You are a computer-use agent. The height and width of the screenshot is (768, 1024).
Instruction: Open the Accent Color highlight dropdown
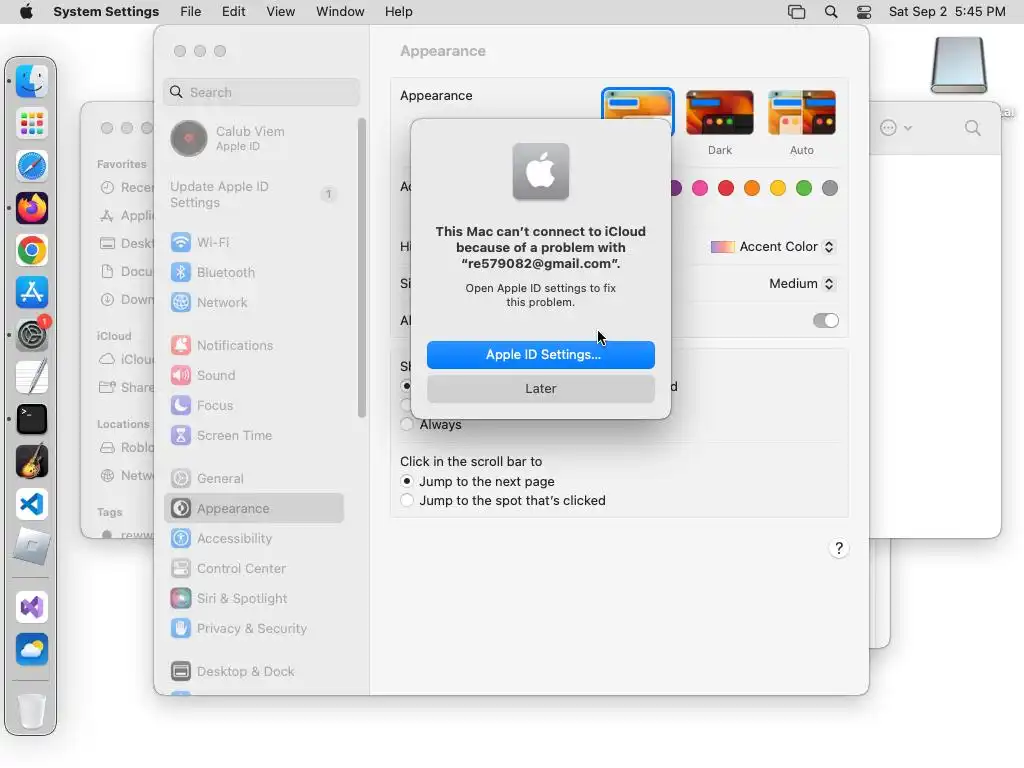tap(773, 247)
